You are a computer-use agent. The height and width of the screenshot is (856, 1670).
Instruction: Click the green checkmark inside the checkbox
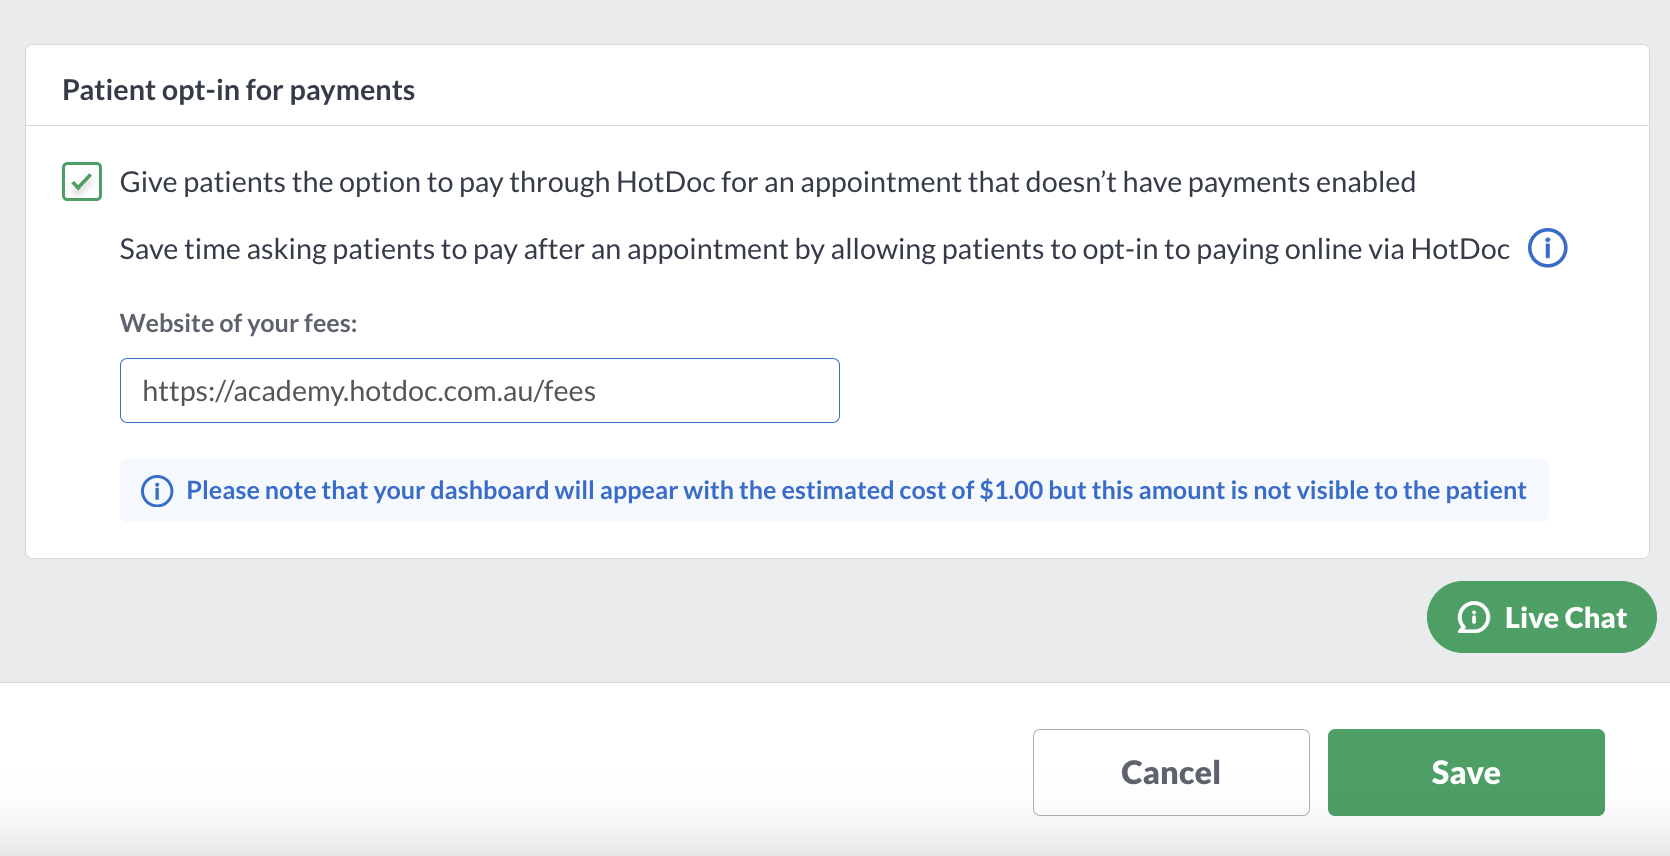pos(82,182)
